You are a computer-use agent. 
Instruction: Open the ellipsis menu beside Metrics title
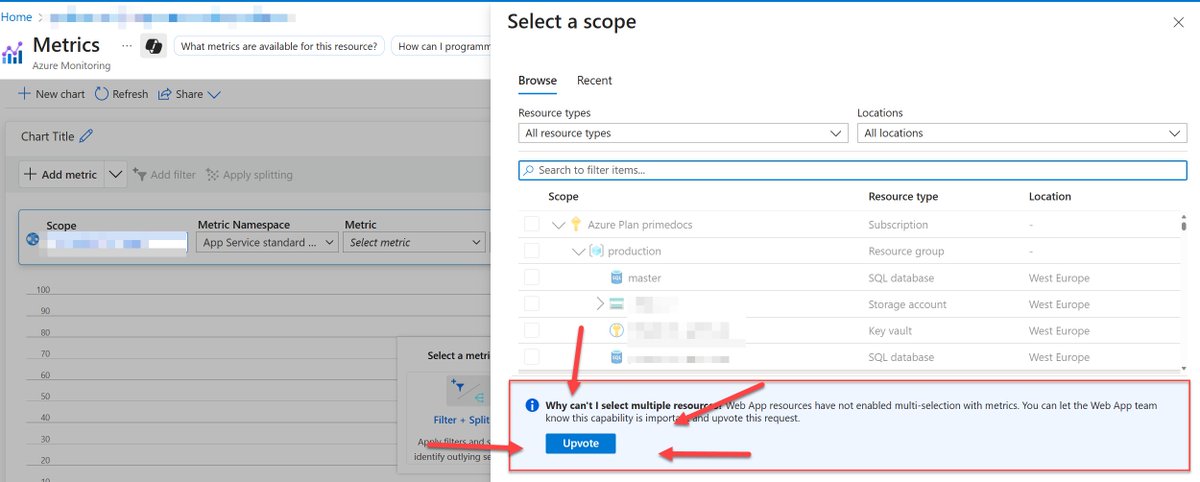[126, 46]
